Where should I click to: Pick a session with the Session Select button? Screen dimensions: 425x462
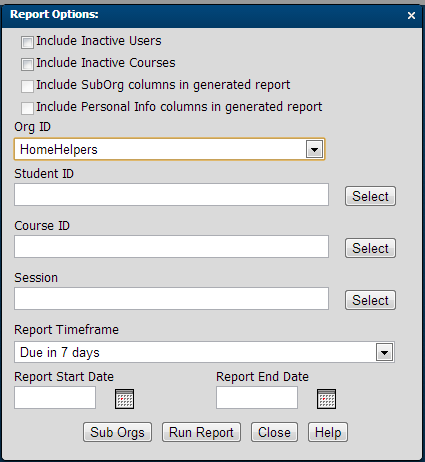click(x=370, y=300)
